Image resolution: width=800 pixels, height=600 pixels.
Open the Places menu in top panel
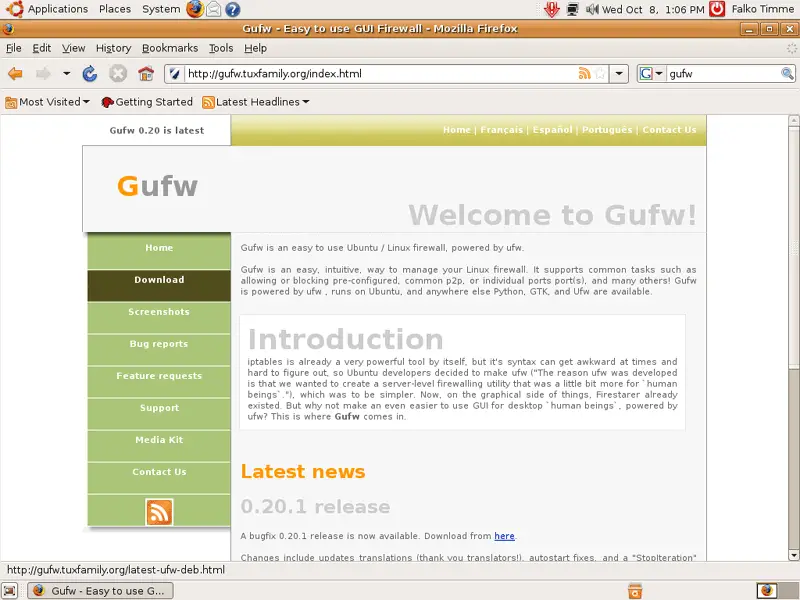click(115, 9)
